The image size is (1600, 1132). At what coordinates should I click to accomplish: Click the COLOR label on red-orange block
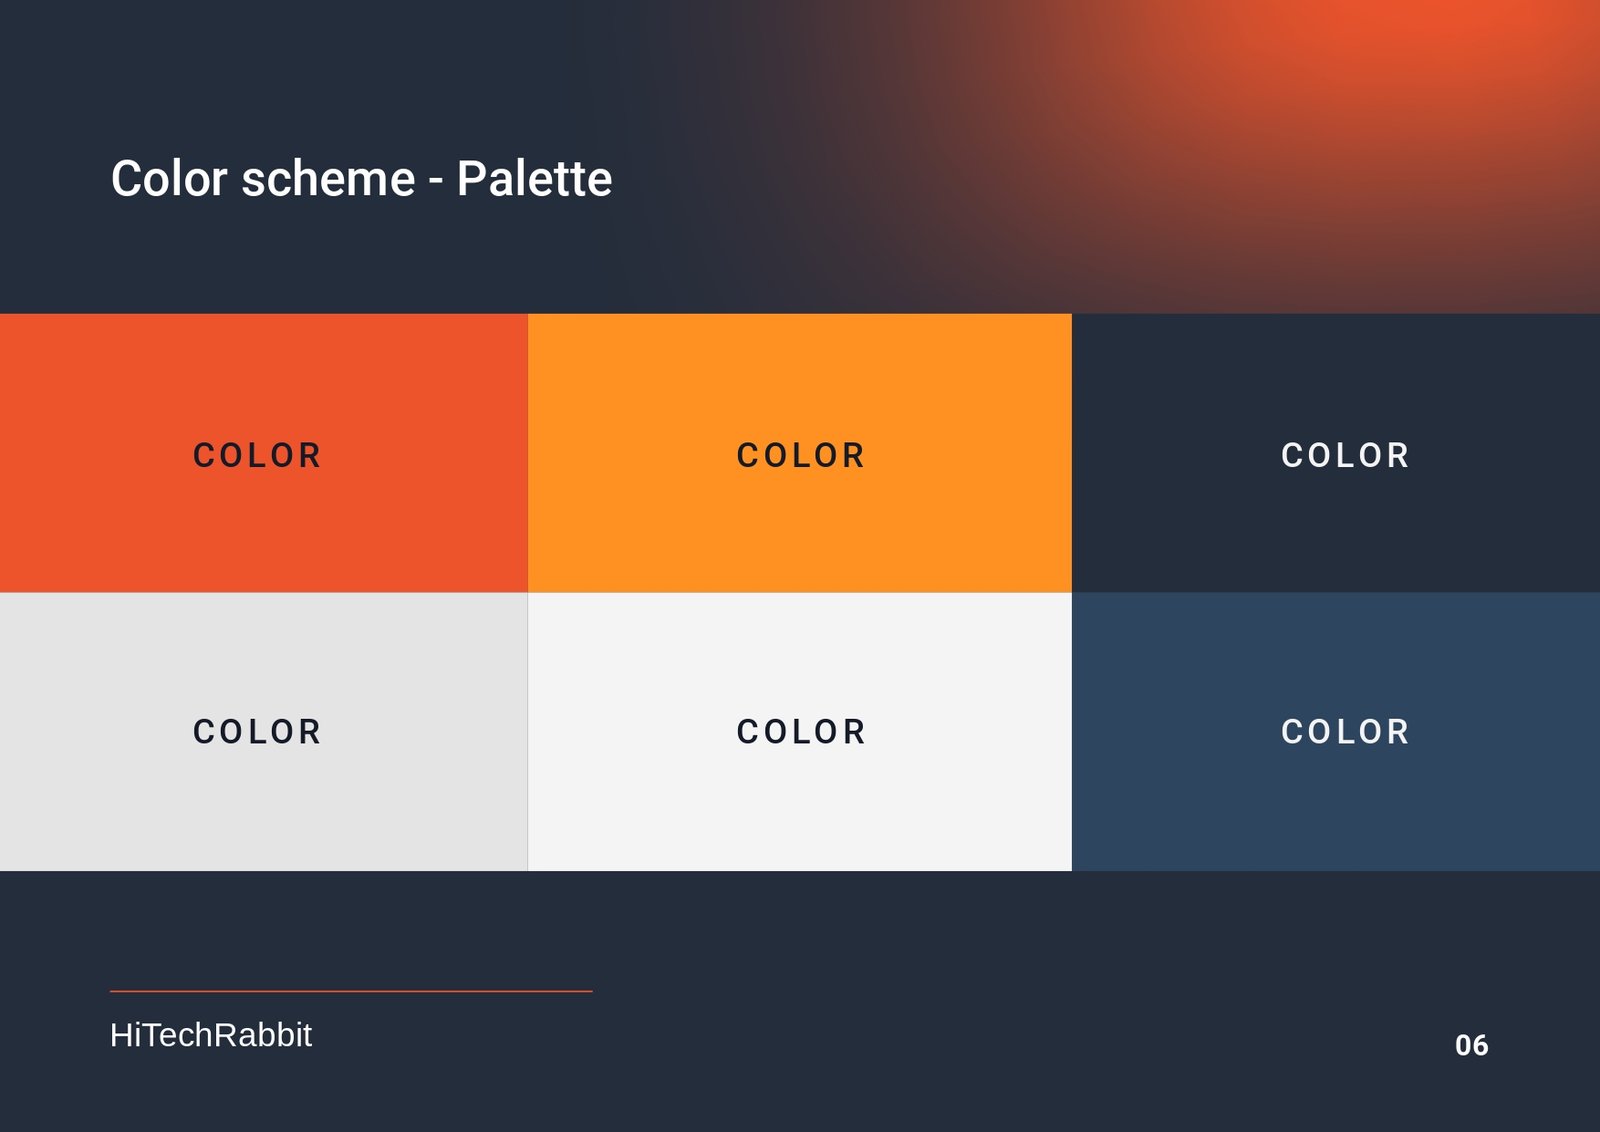[257, 456]
